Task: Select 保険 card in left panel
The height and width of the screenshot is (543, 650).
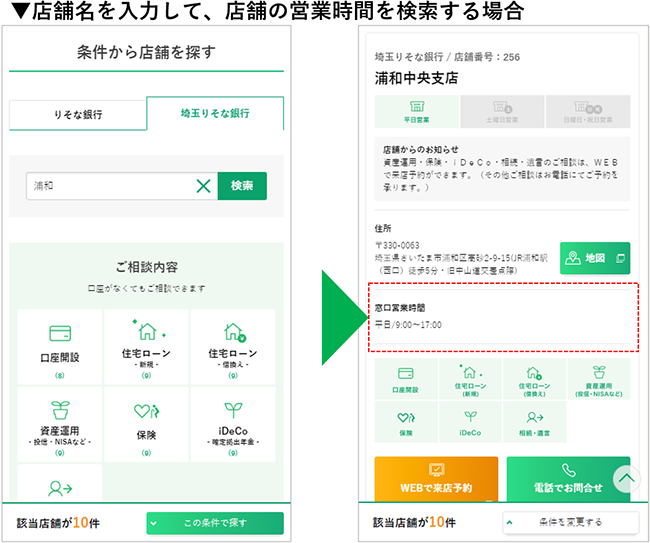Action: click(x=146, y=424)
